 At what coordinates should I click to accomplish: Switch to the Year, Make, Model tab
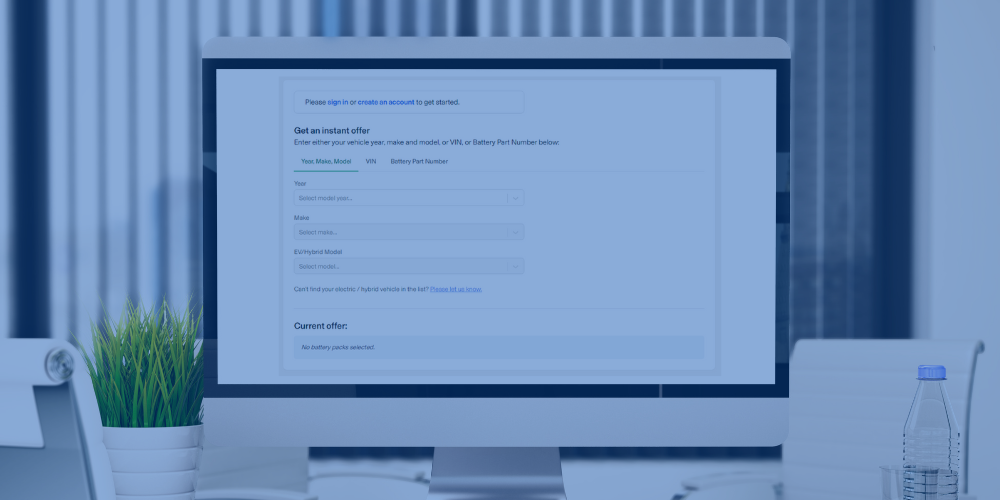point(326,161)
